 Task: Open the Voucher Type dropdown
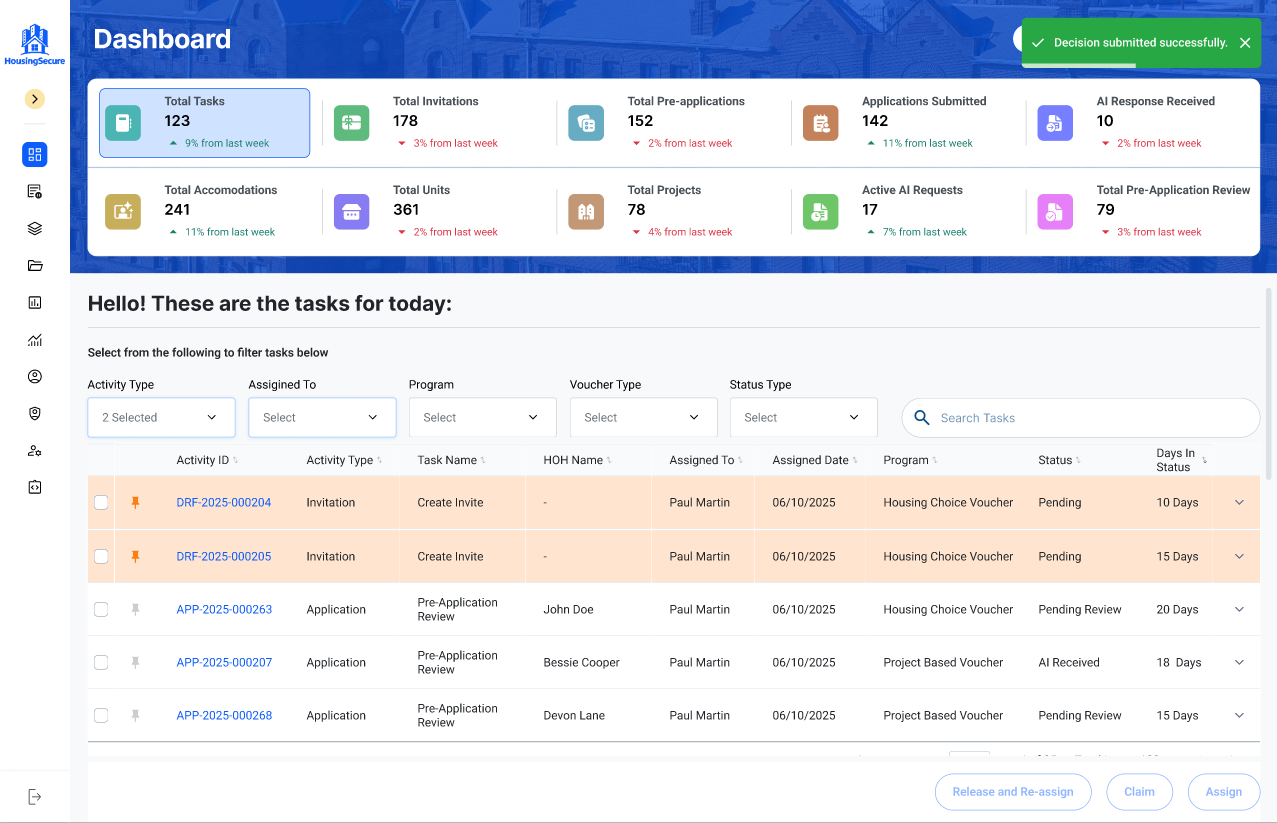click(x=643, y=417)
